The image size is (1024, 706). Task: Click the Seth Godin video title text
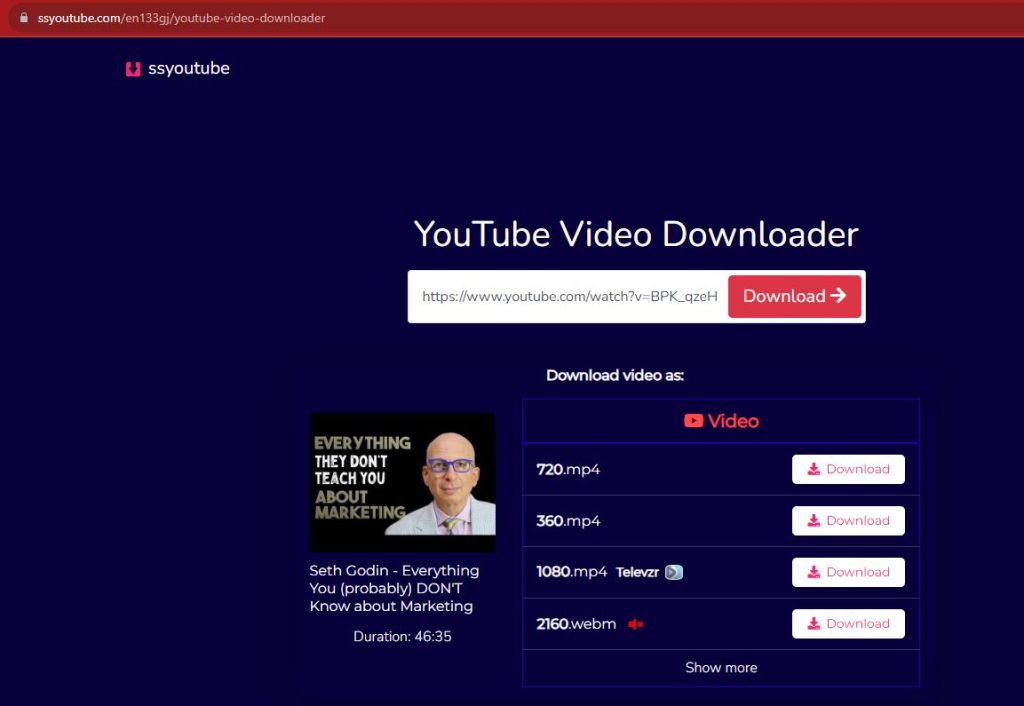coord(394,588)
